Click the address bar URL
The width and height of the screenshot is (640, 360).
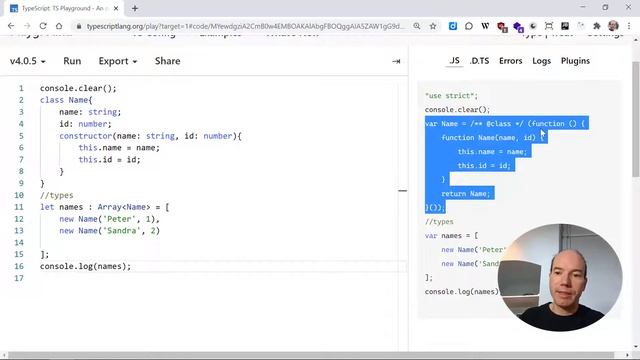(245, 26)
